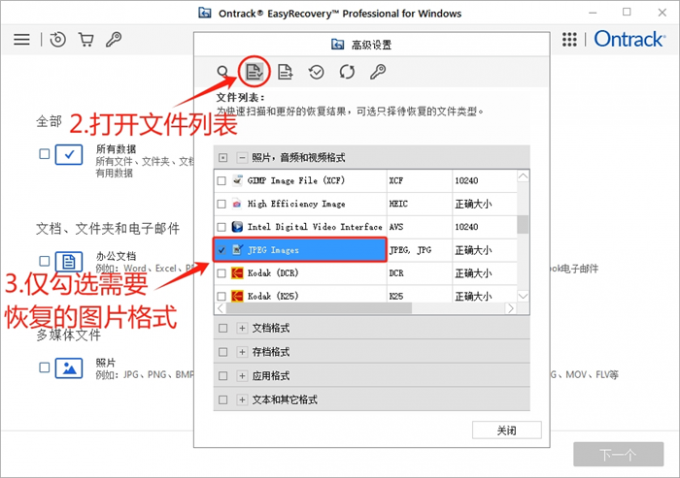
Task: Open the add file type icon
Action: (285, 72)
